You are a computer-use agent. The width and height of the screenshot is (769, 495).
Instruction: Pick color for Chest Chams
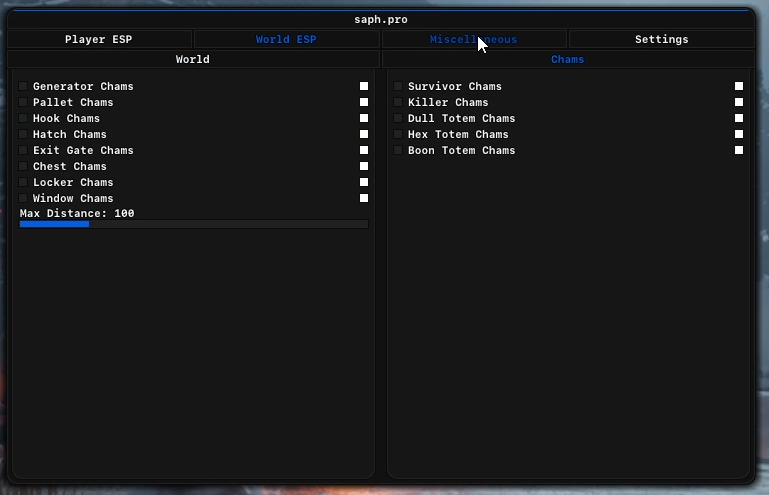tap(364, 166)
